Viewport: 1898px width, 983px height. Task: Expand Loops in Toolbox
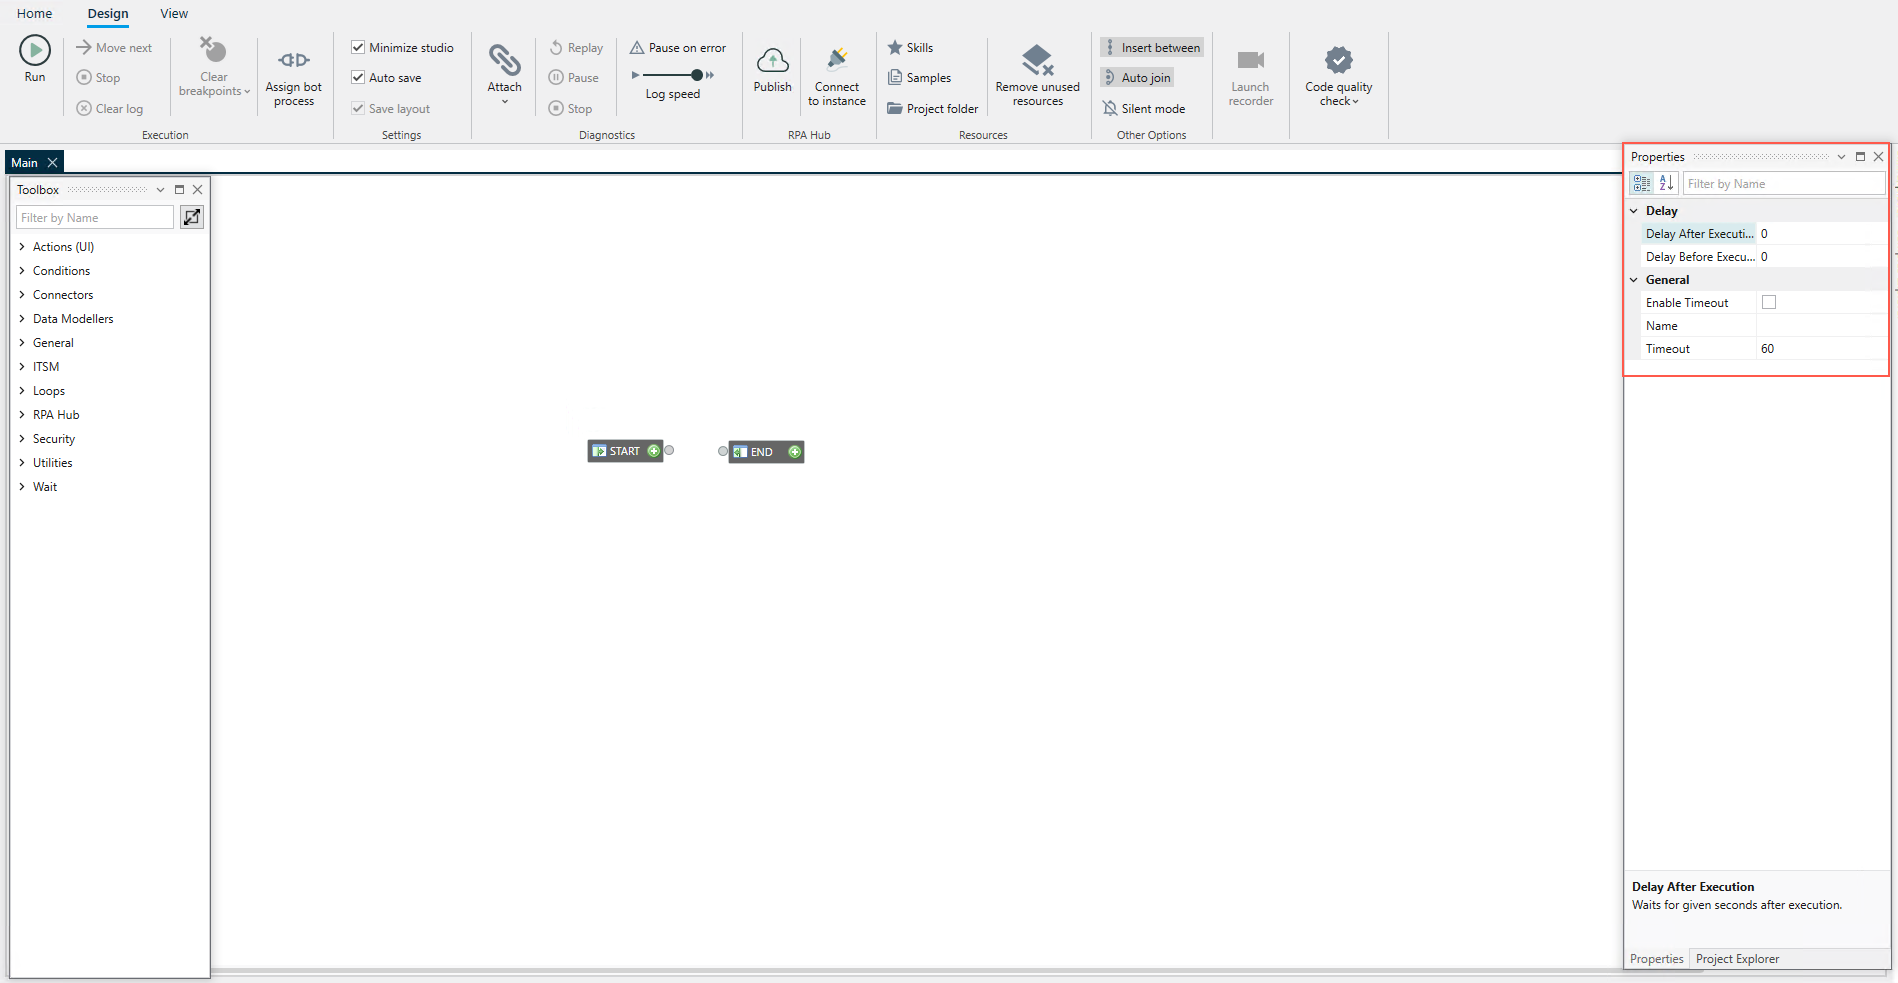22,390
